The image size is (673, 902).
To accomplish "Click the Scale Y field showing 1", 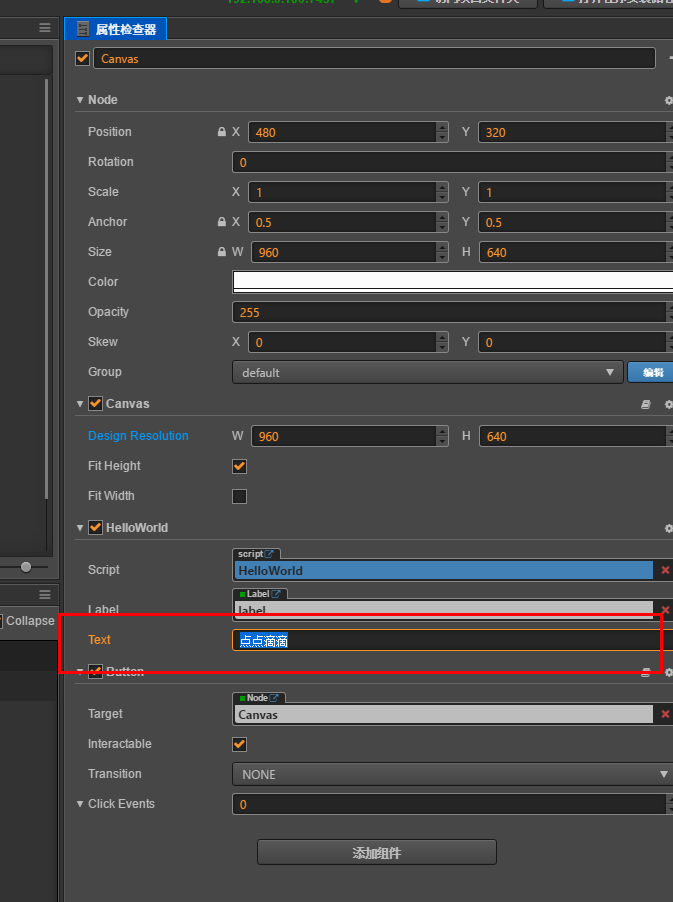I will pyautogui.click(x=572, y=192).
